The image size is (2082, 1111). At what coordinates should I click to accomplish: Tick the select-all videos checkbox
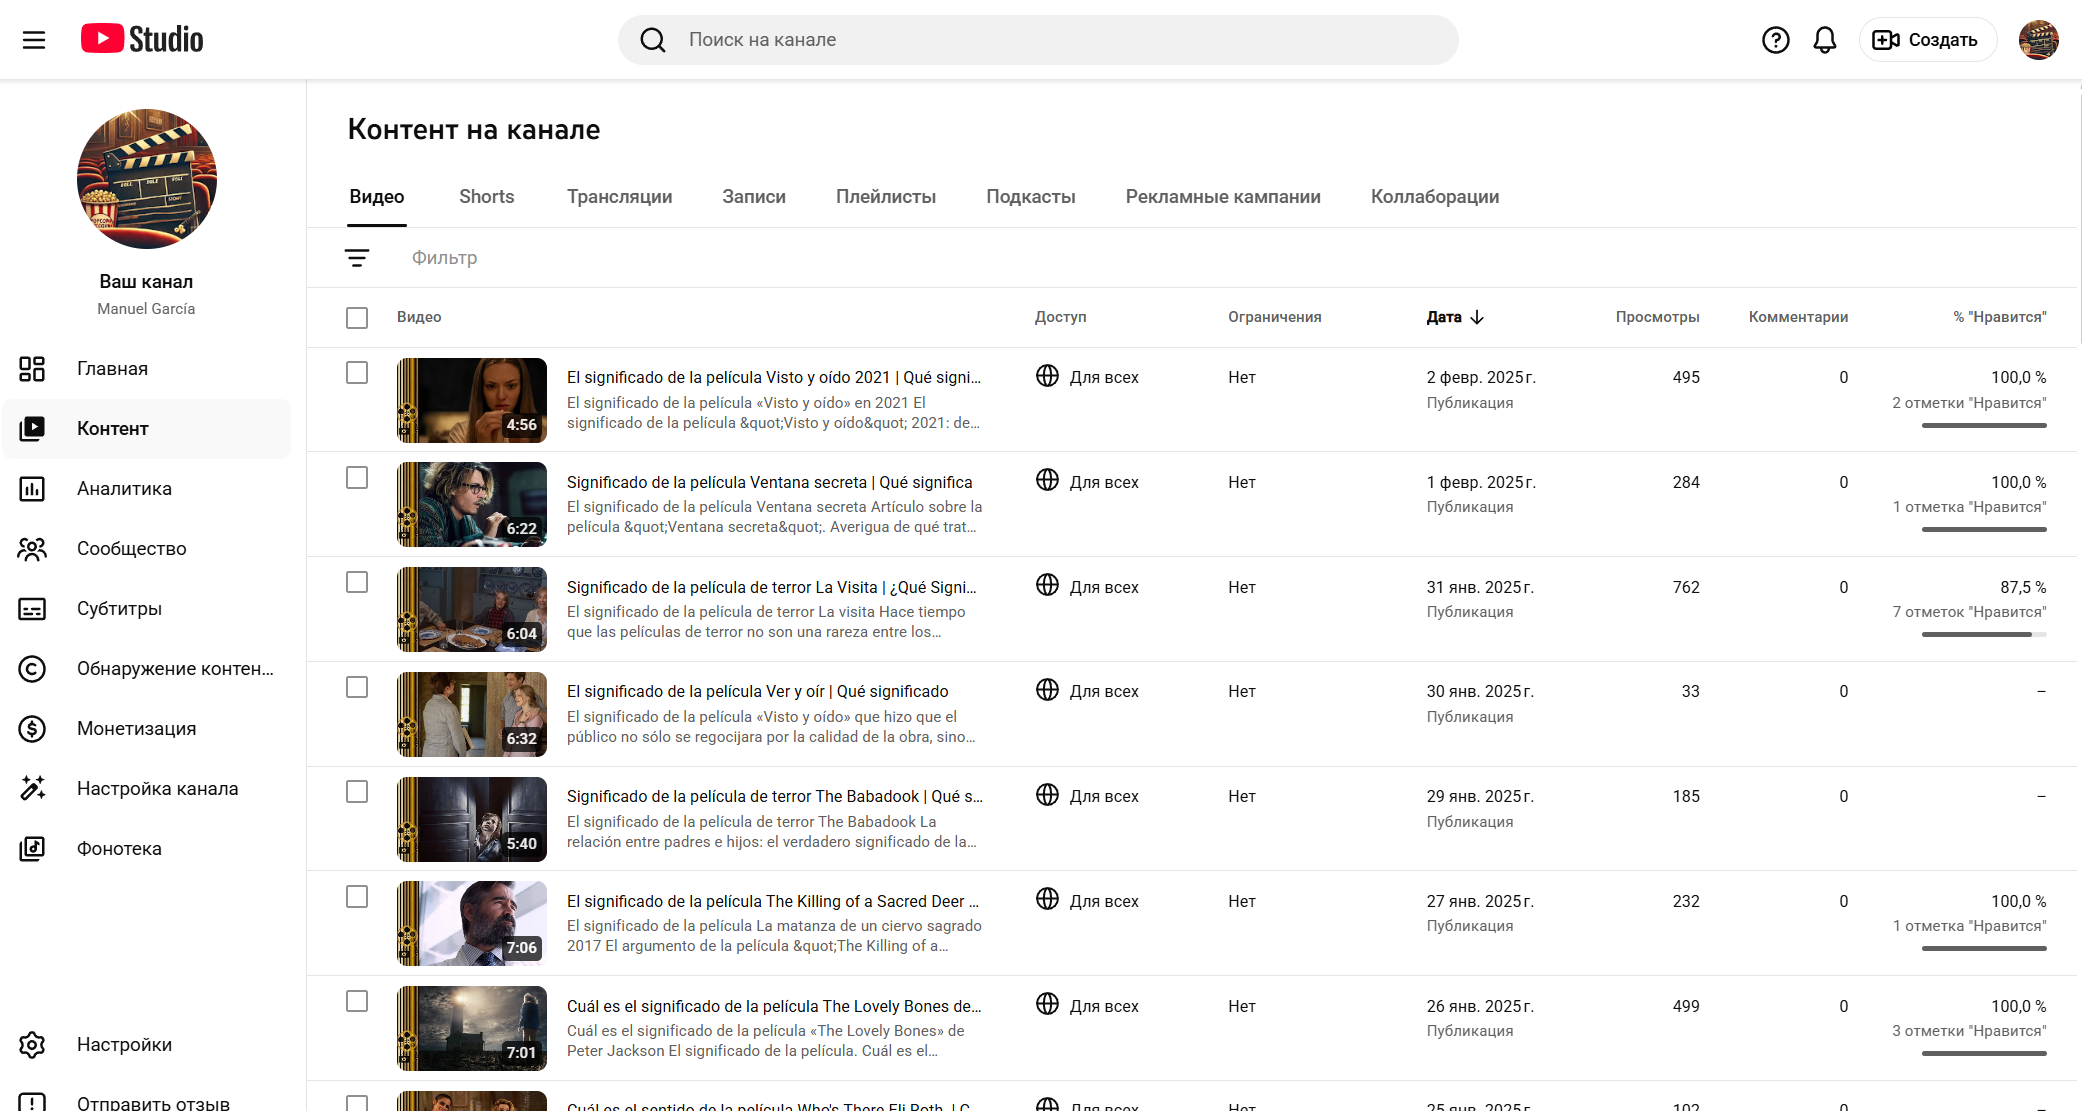(x=357, y=318)
